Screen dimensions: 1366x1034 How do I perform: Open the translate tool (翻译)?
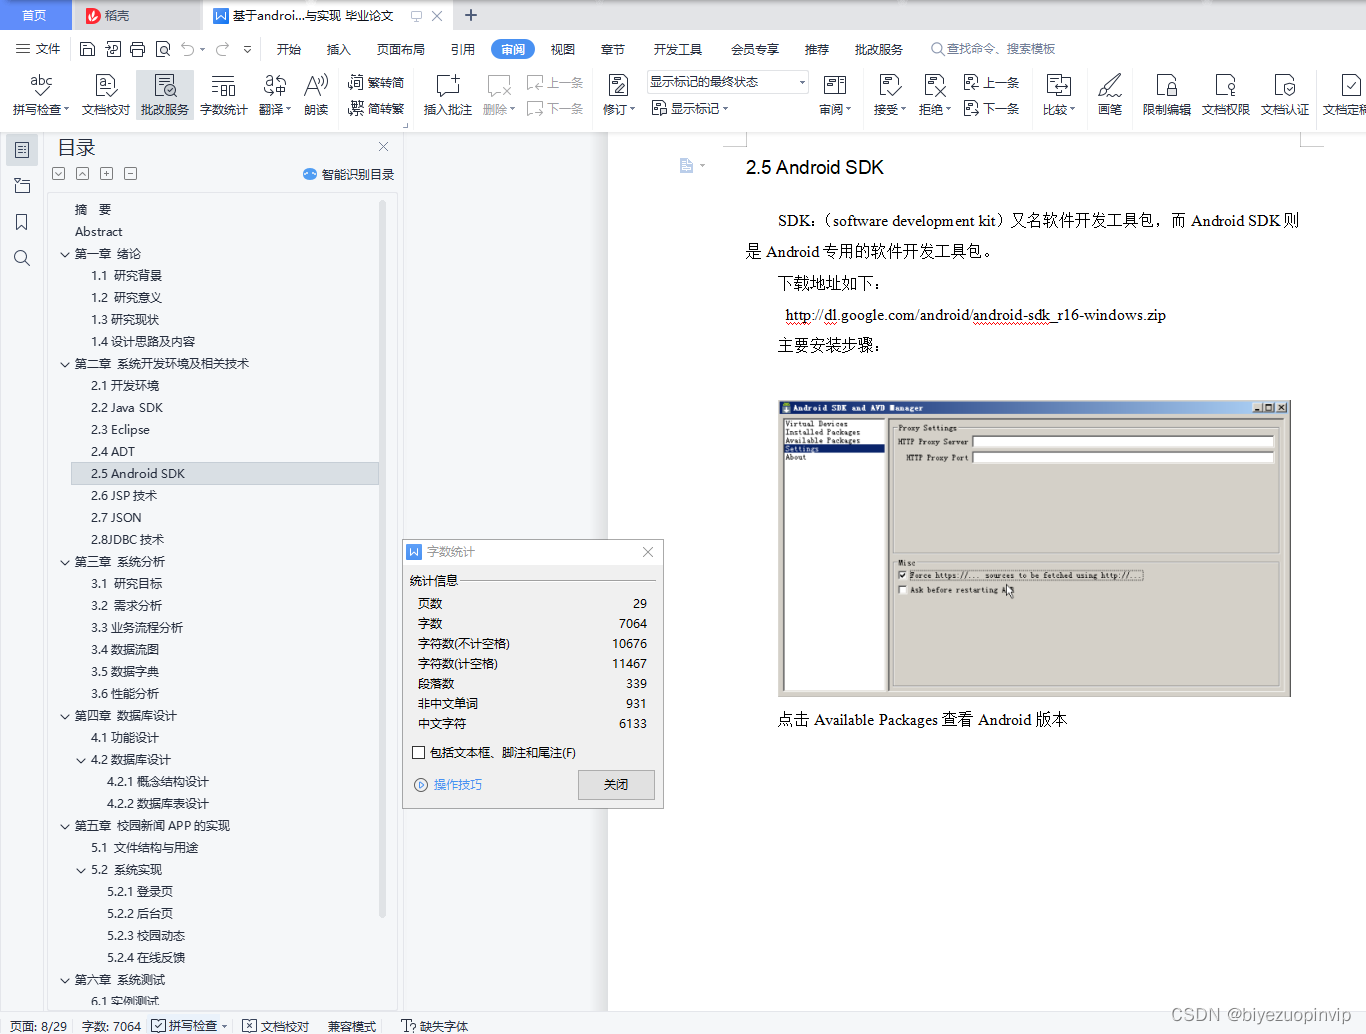(x=275, y=95)
